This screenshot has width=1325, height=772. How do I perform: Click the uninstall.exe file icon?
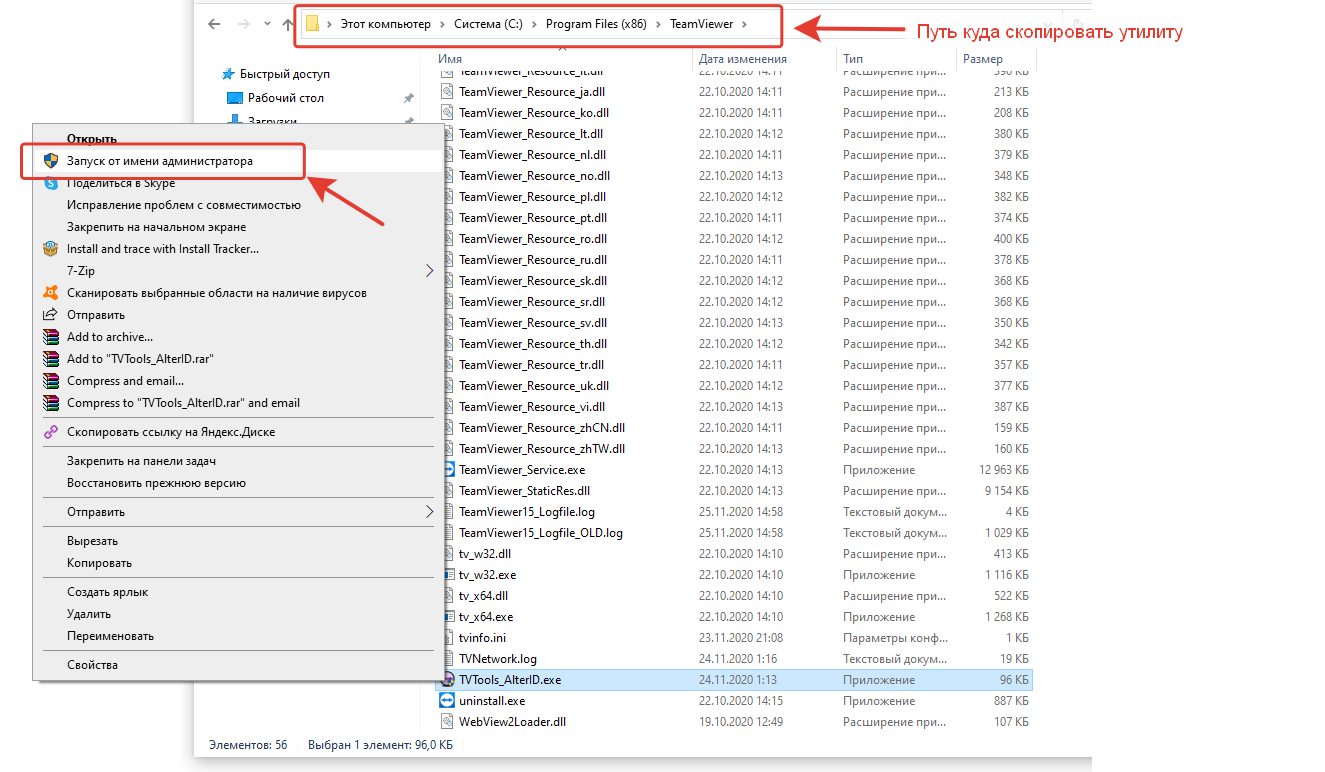[x=448, y=701]
